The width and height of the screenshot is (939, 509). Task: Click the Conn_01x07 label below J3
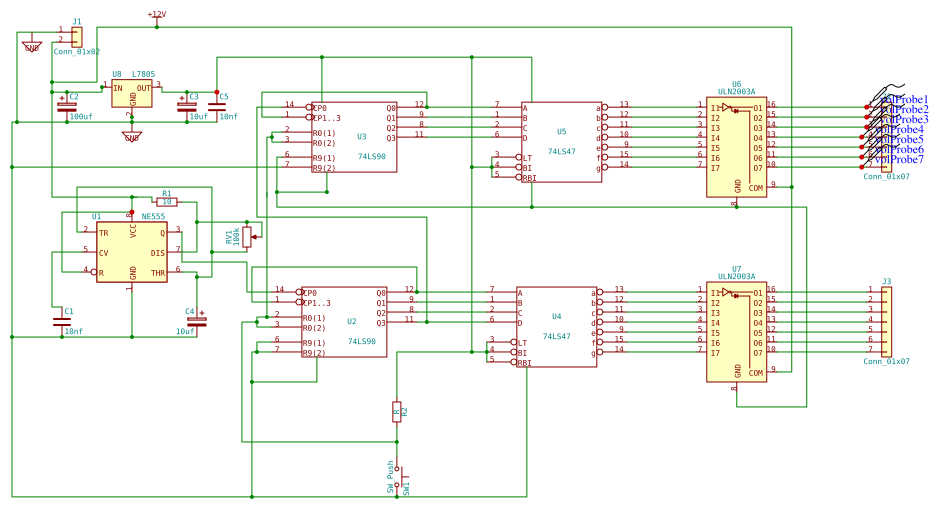tap(886, 361)
